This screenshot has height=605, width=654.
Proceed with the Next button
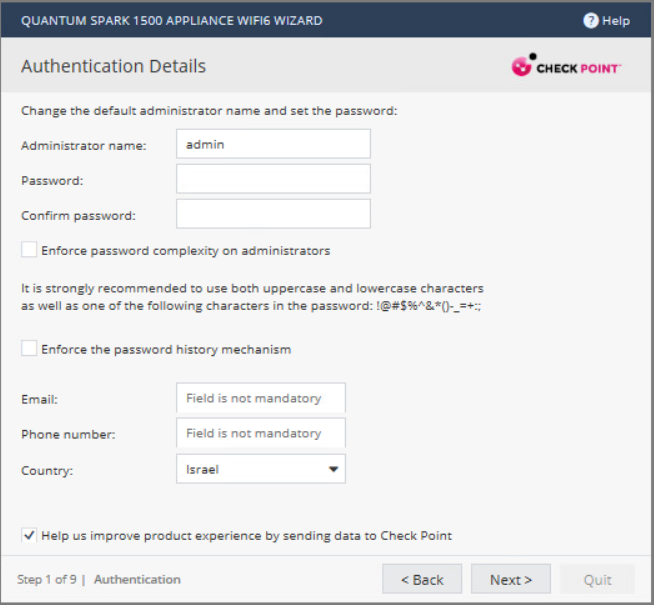(511, 579)
